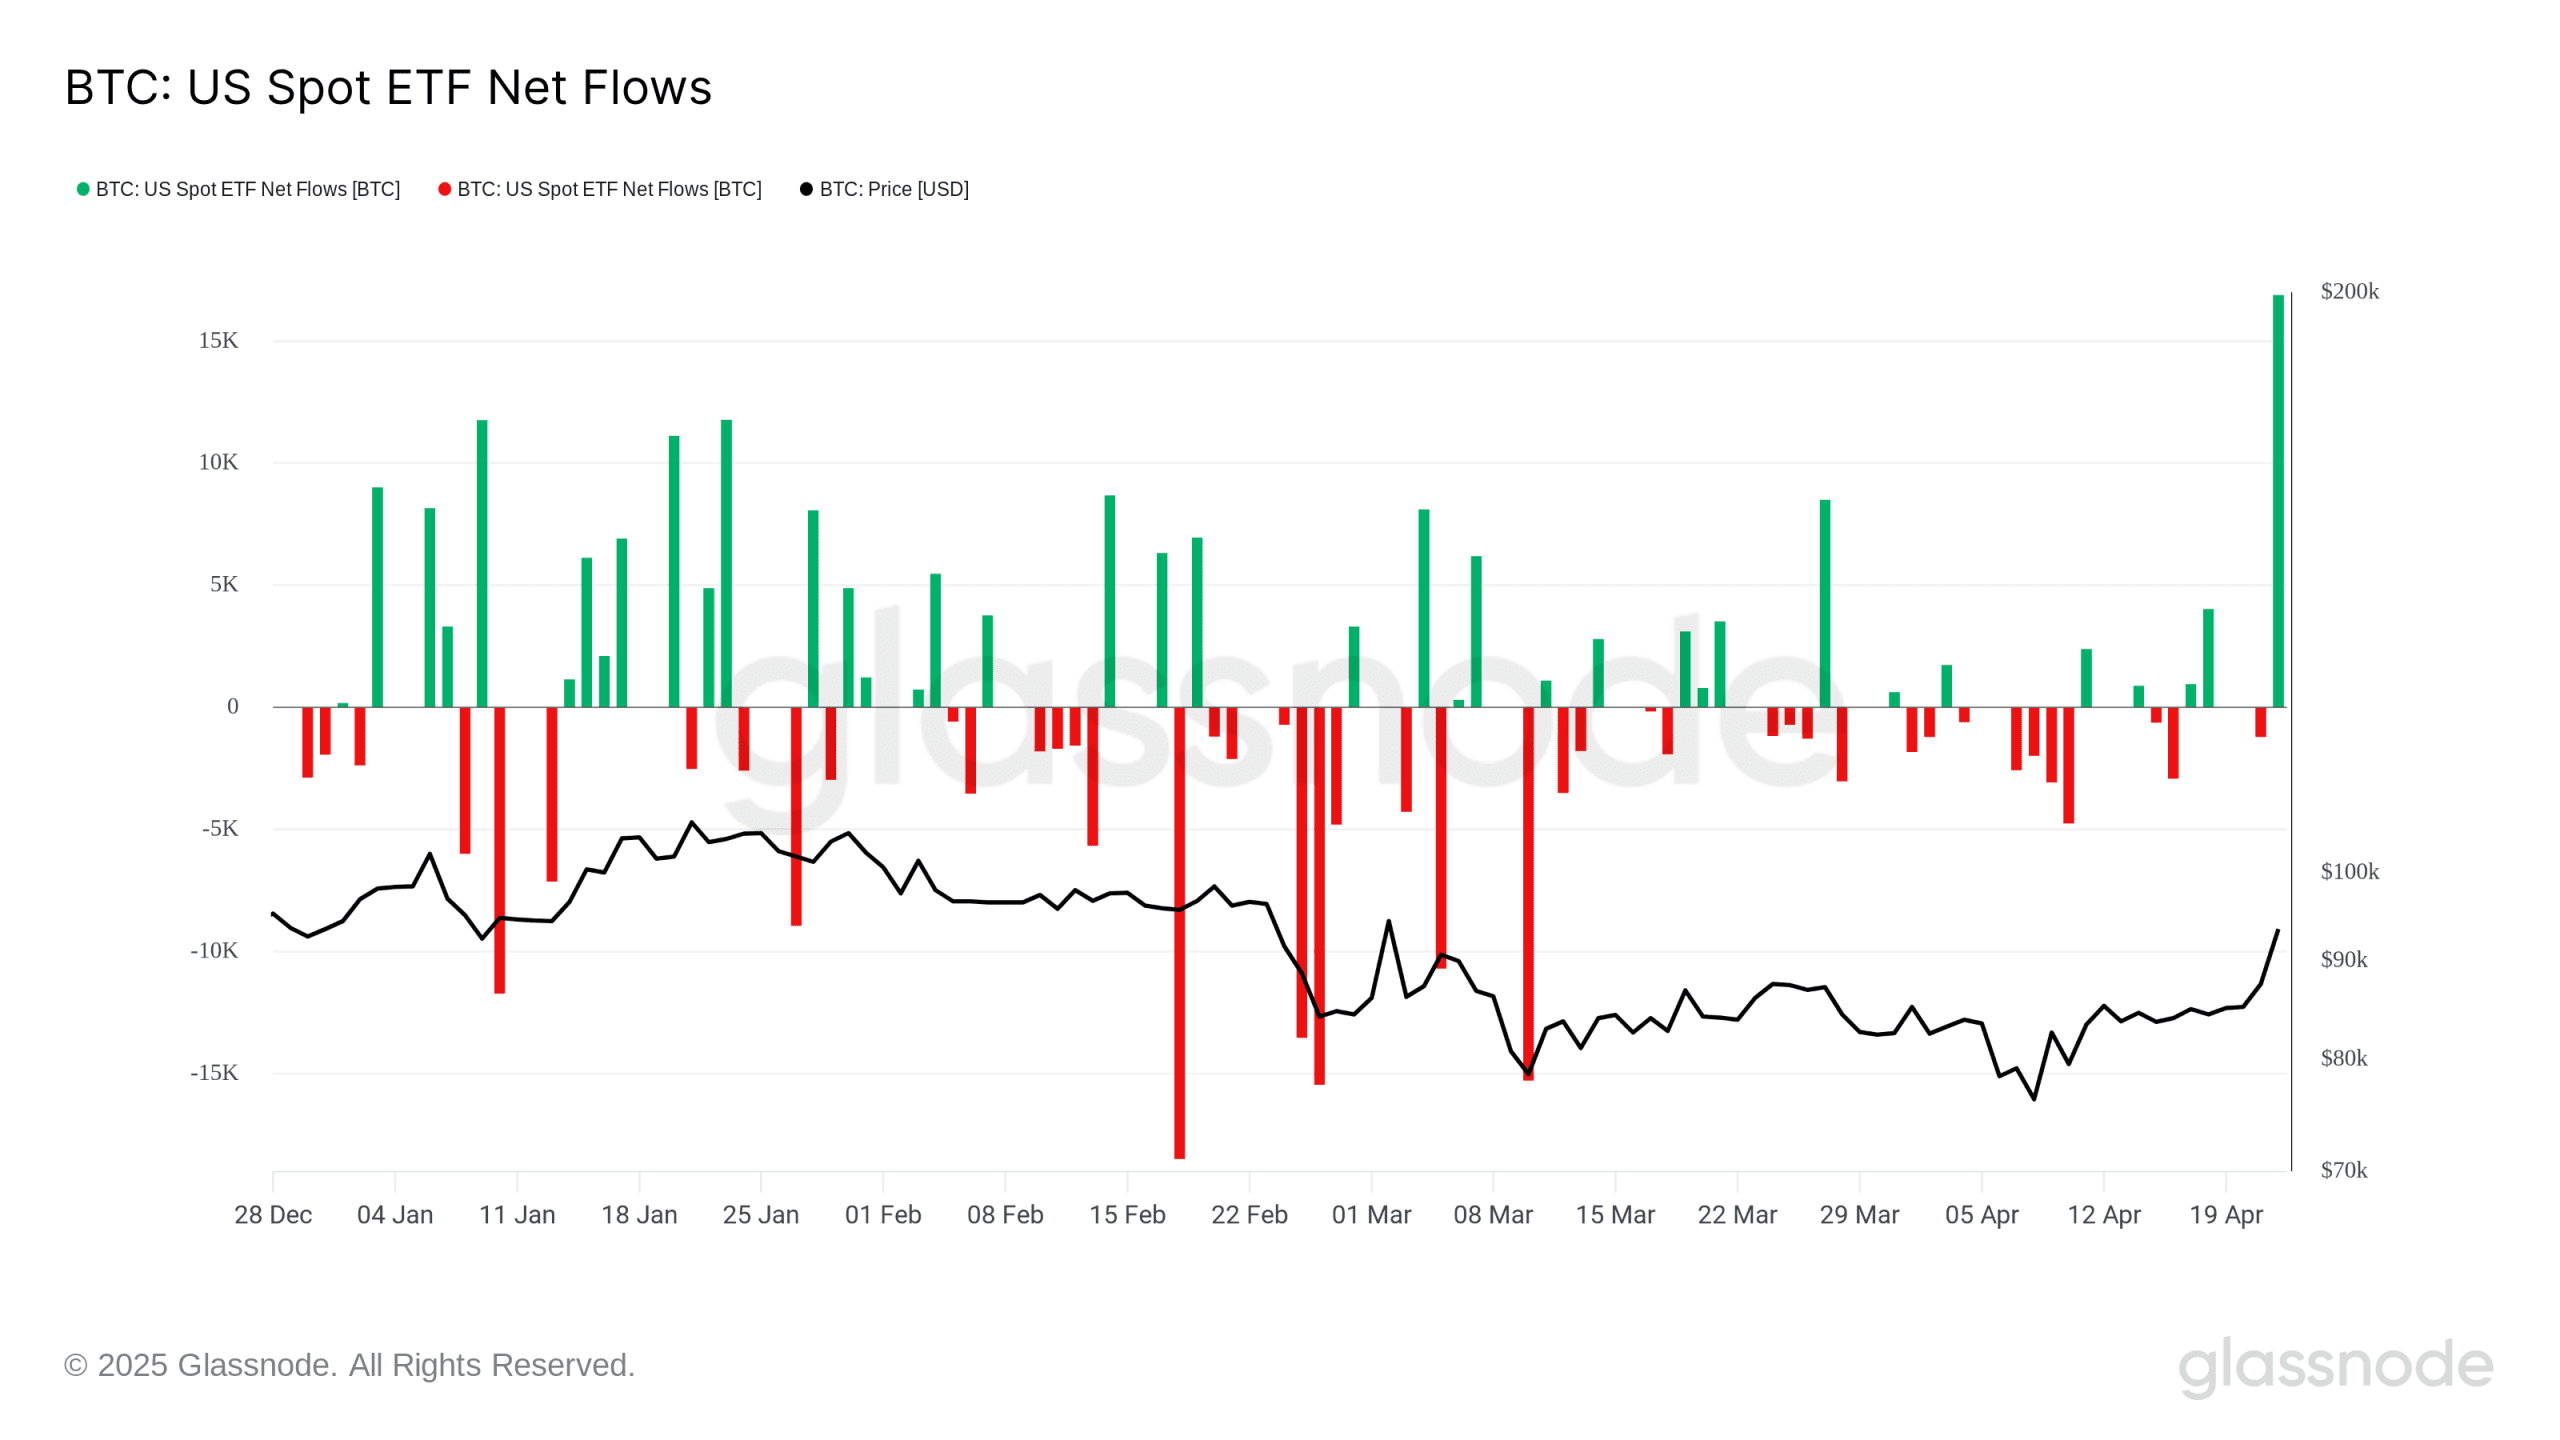2560x1440 pixels.
Task: Select the tallest green inflow bar at far right
Action: pyautogui.click(x=2278, y=500)
